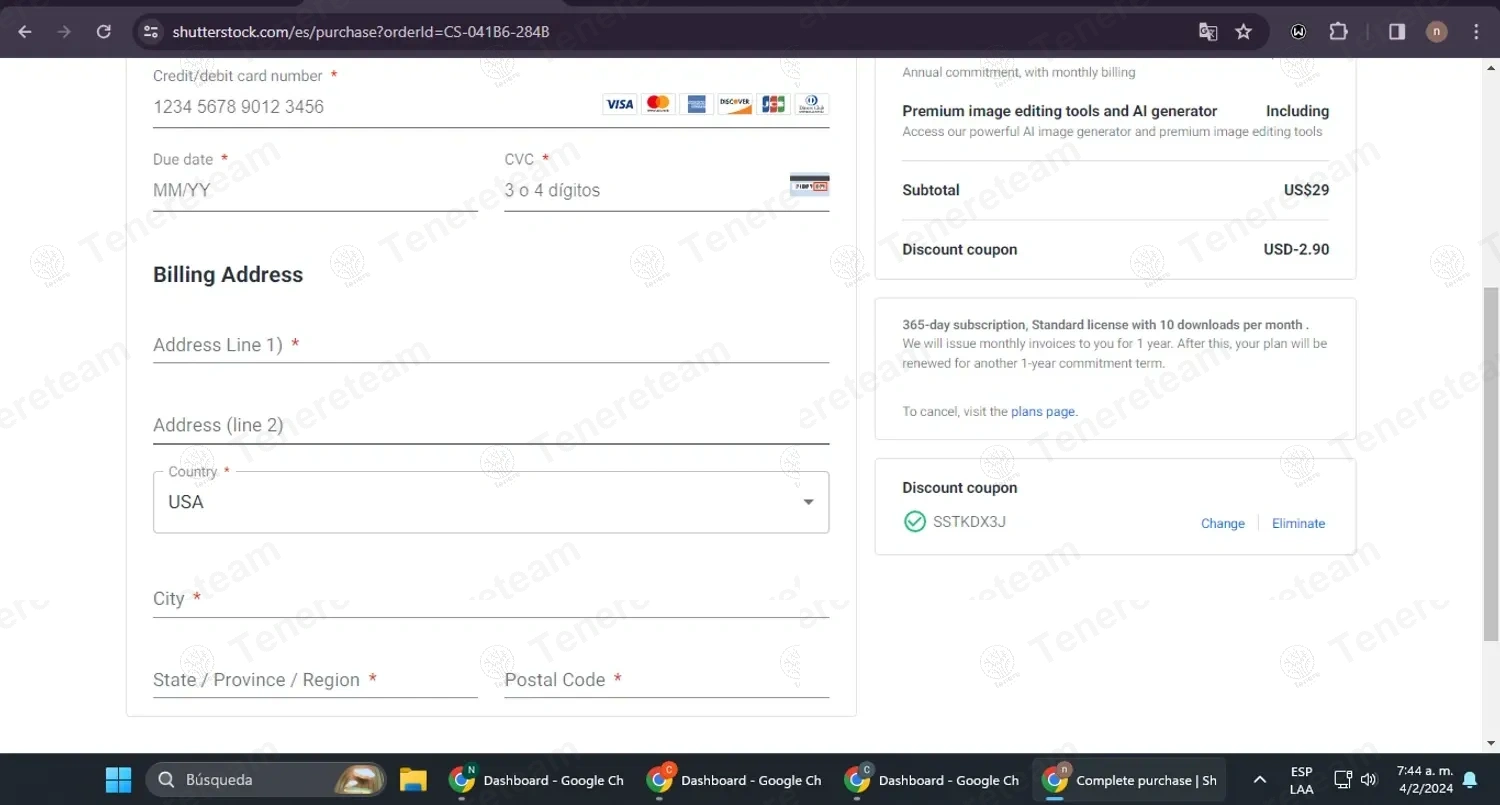
Task: Bookmark this page with the star icon
Action: (1243, 32)
